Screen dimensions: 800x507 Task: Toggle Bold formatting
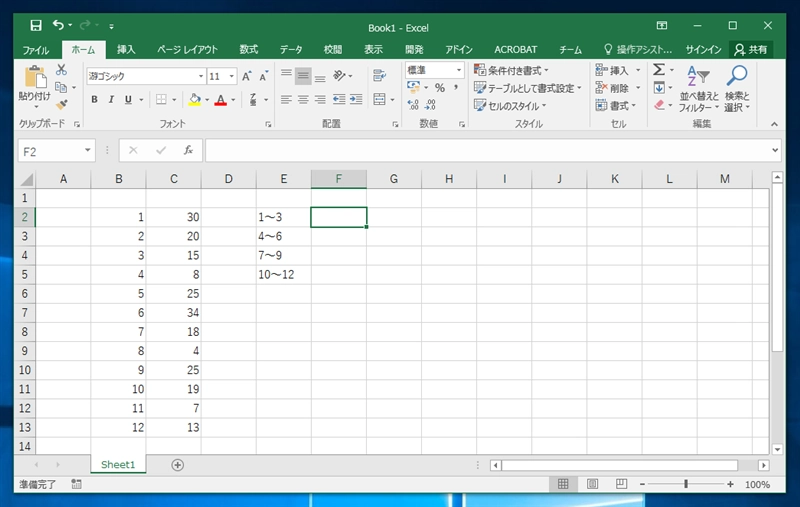(95, 100)
